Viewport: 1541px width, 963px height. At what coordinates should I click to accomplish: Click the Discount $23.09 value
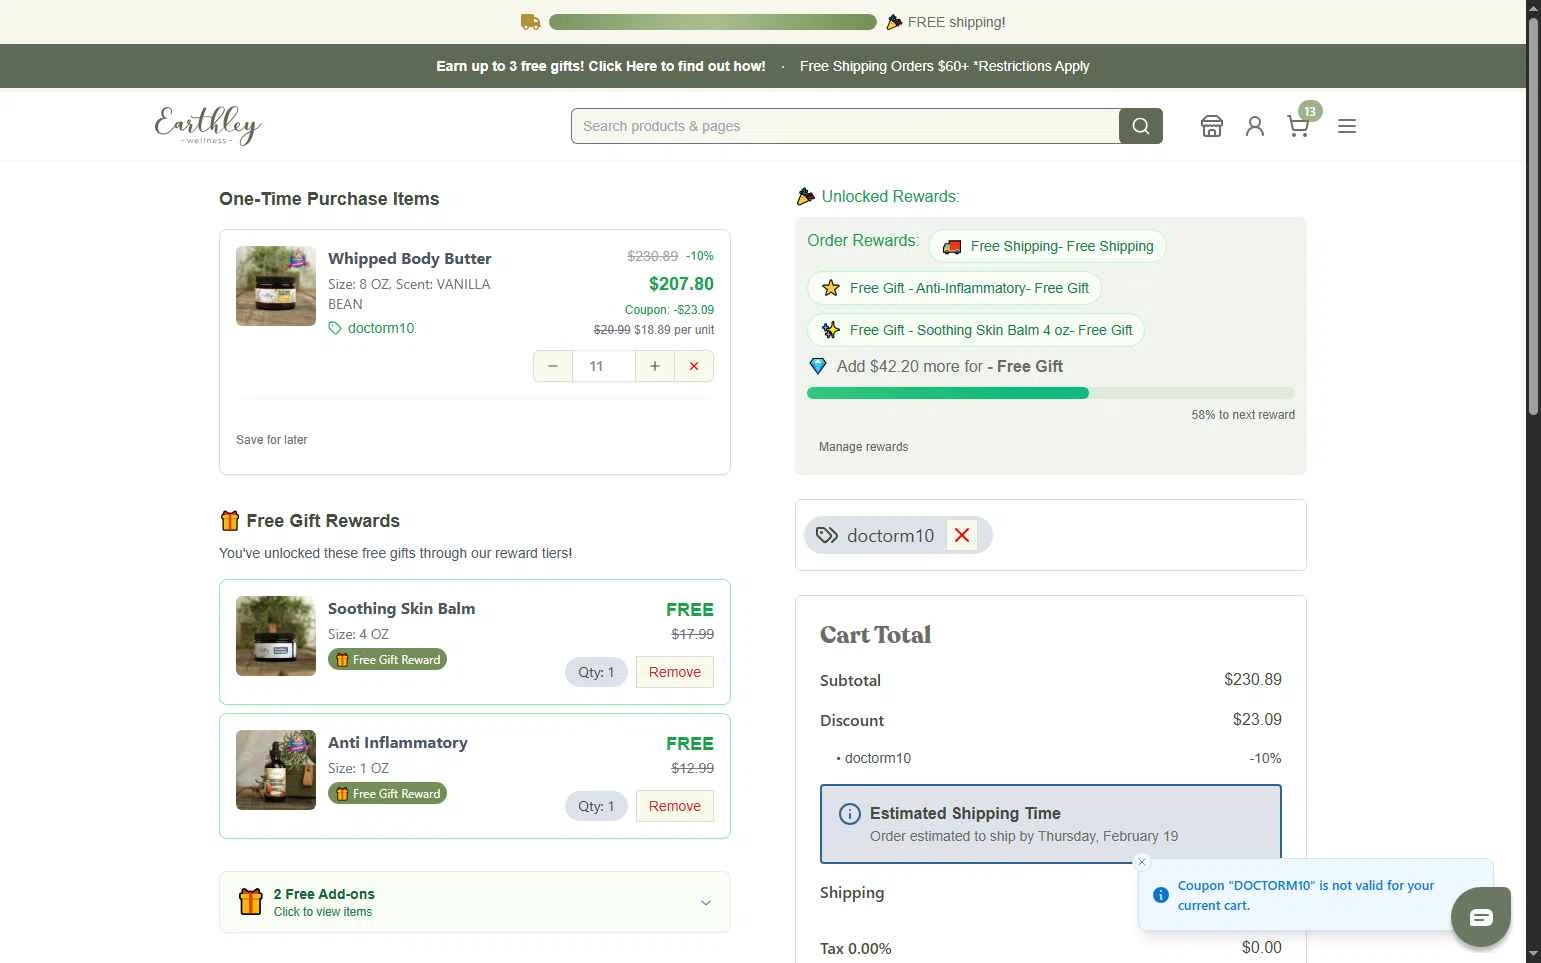click(1257, 720)
